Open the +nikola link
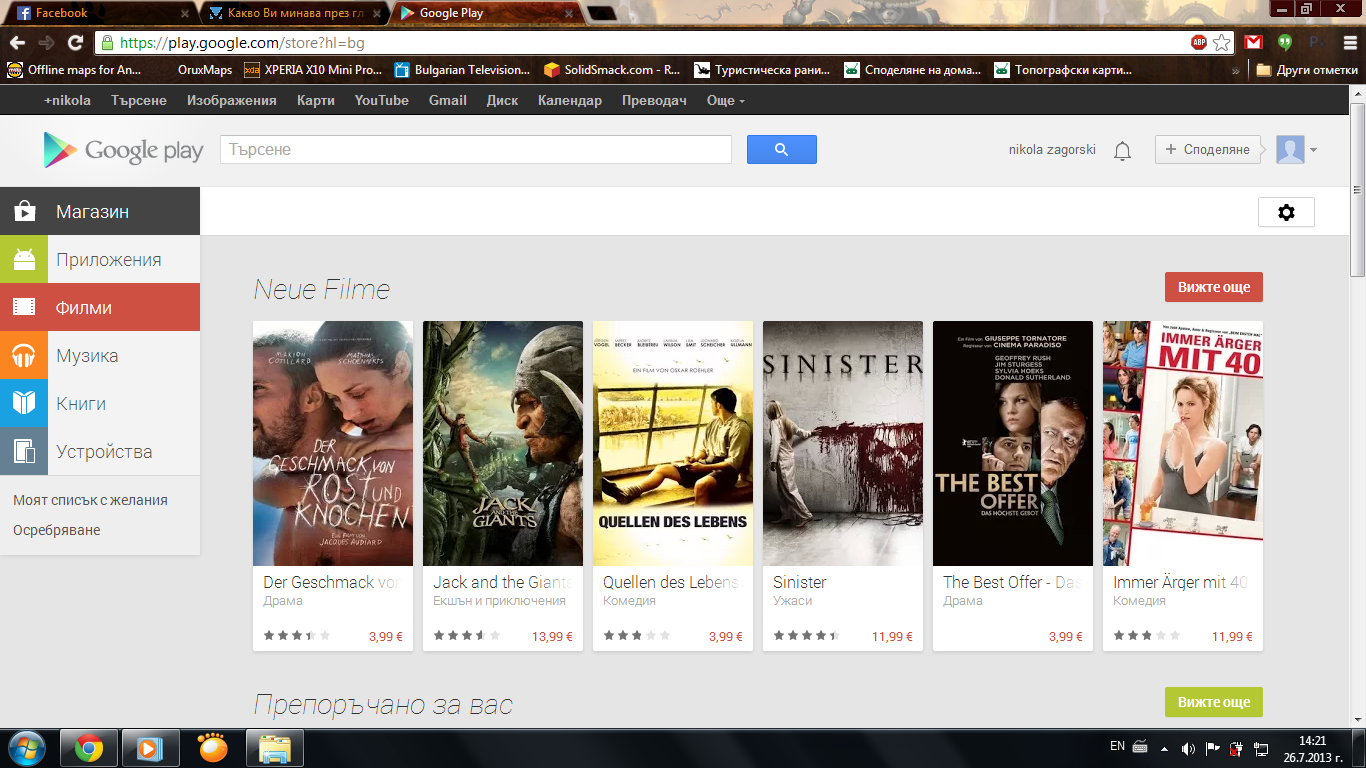Viewport: 1366px width, 768px height. coord(67,100)
